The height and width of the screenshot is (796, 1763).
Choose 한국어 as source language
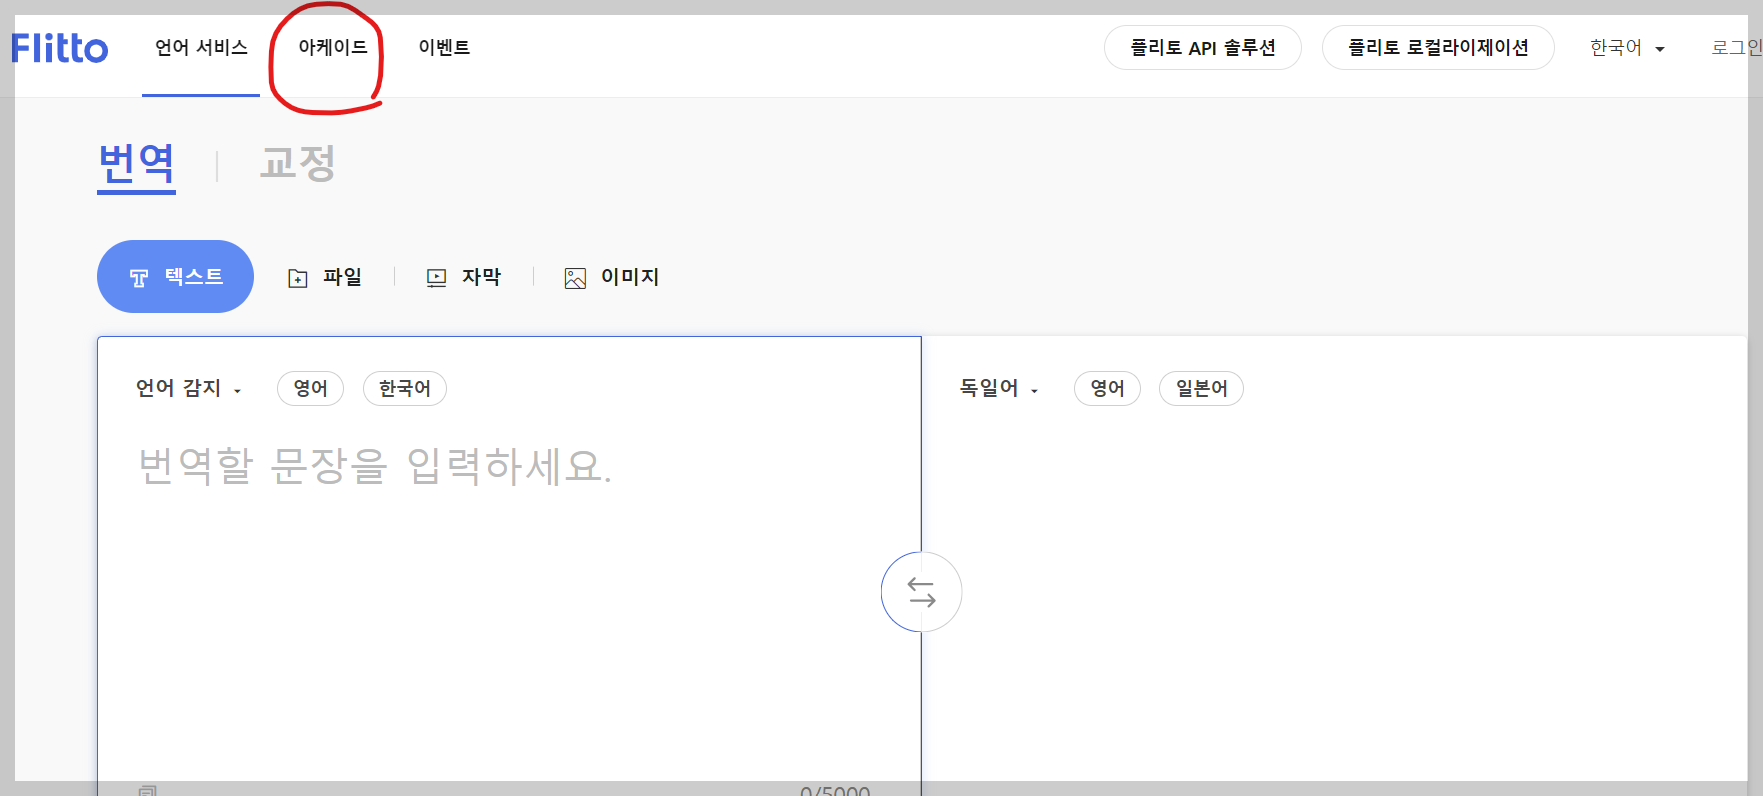tap(405, 388)
